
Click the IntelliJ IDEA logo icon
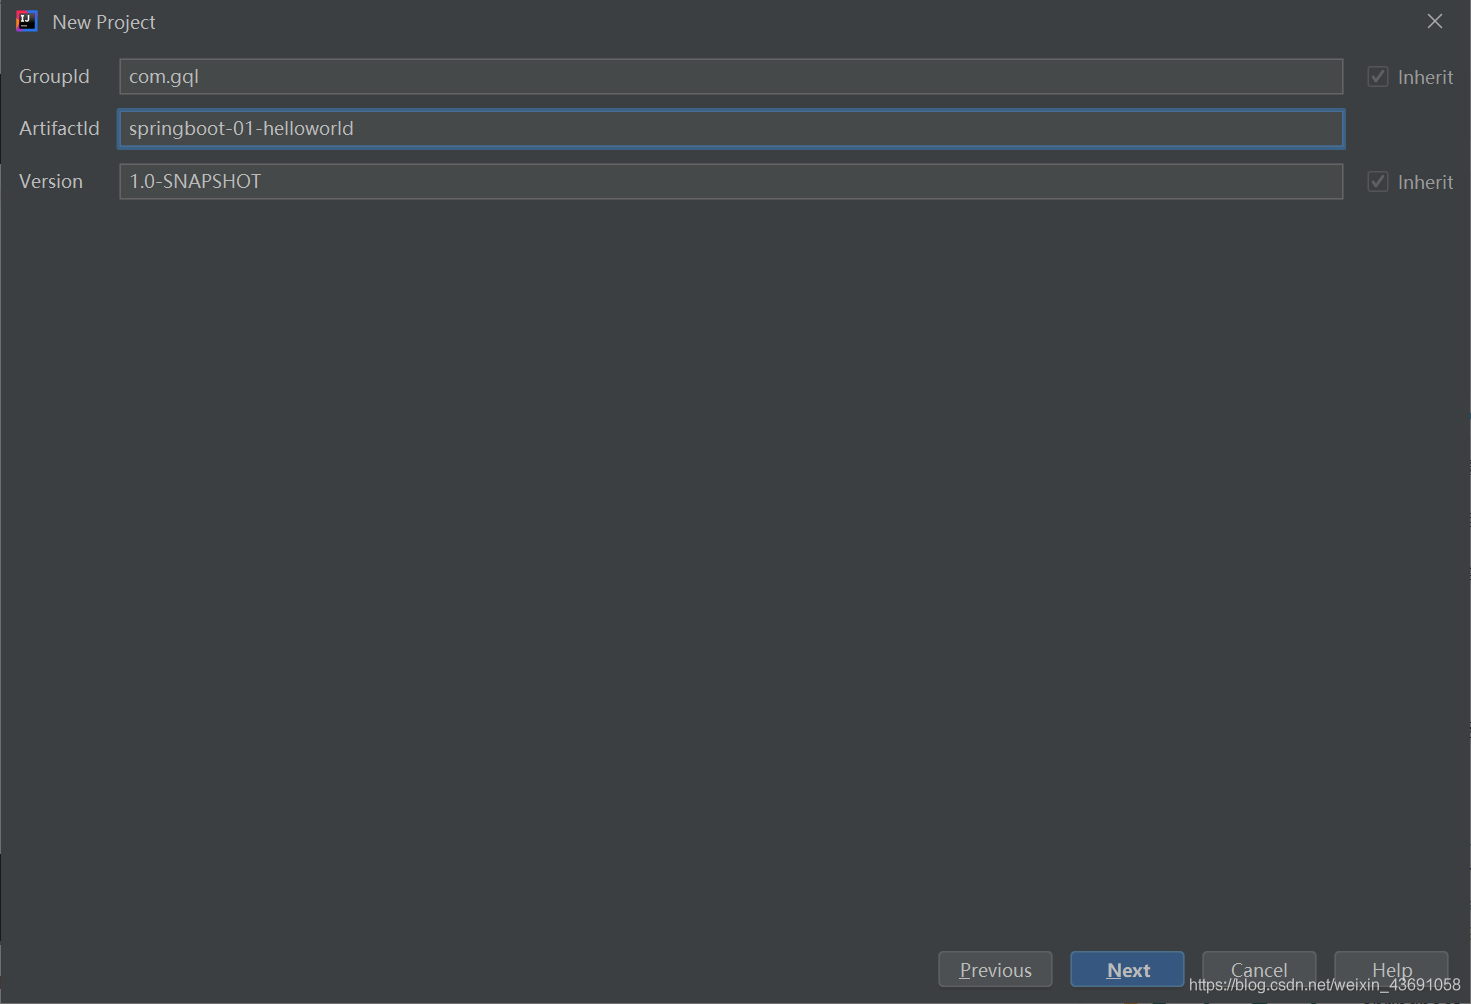point(27,21)
